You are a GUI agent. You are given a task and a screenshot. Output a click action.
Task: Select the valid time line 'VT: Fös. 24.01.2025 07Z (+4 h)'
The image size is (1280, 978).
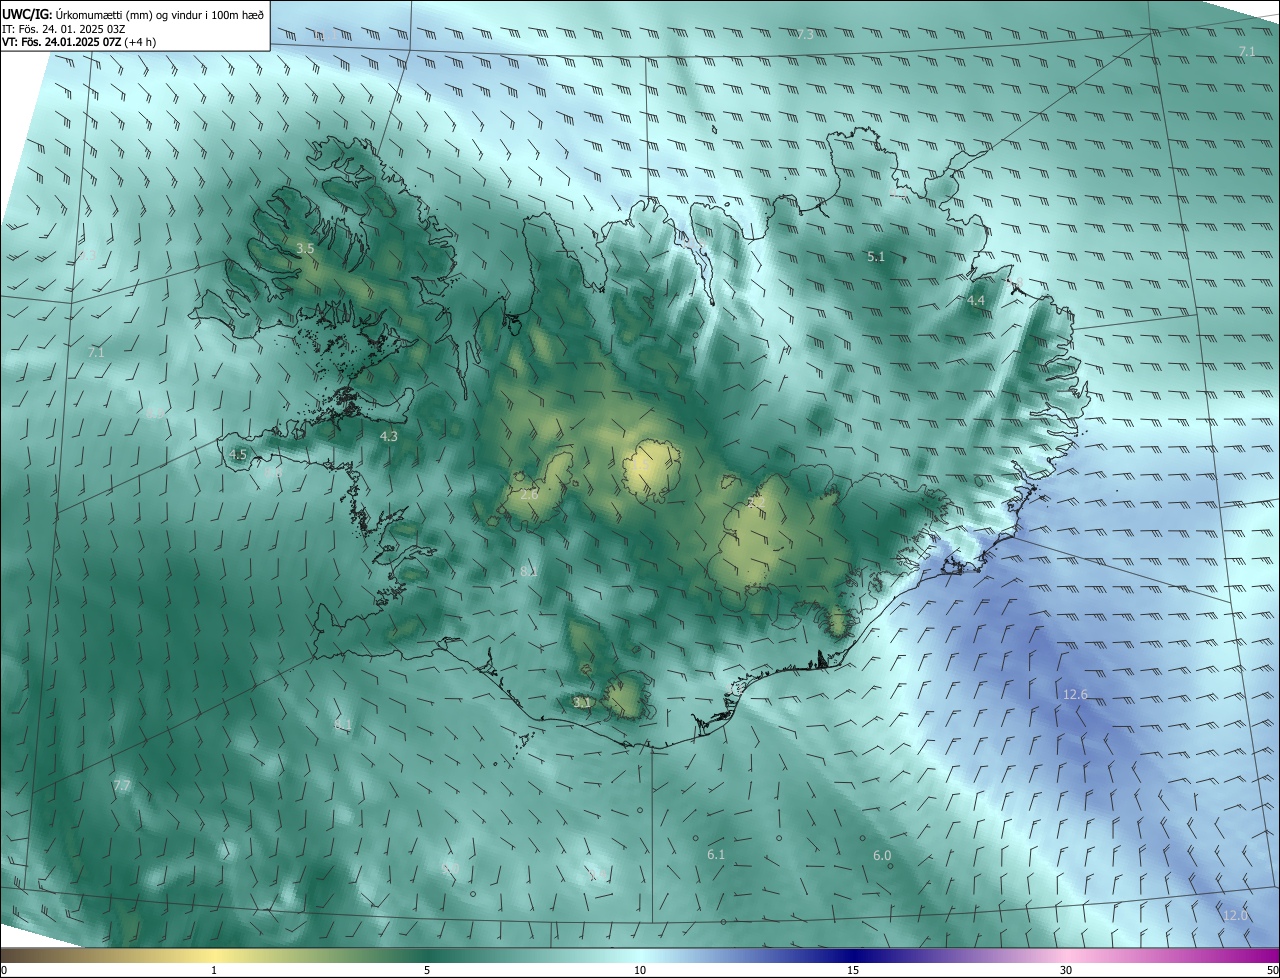pyautogui.click(x=79, y=42)
